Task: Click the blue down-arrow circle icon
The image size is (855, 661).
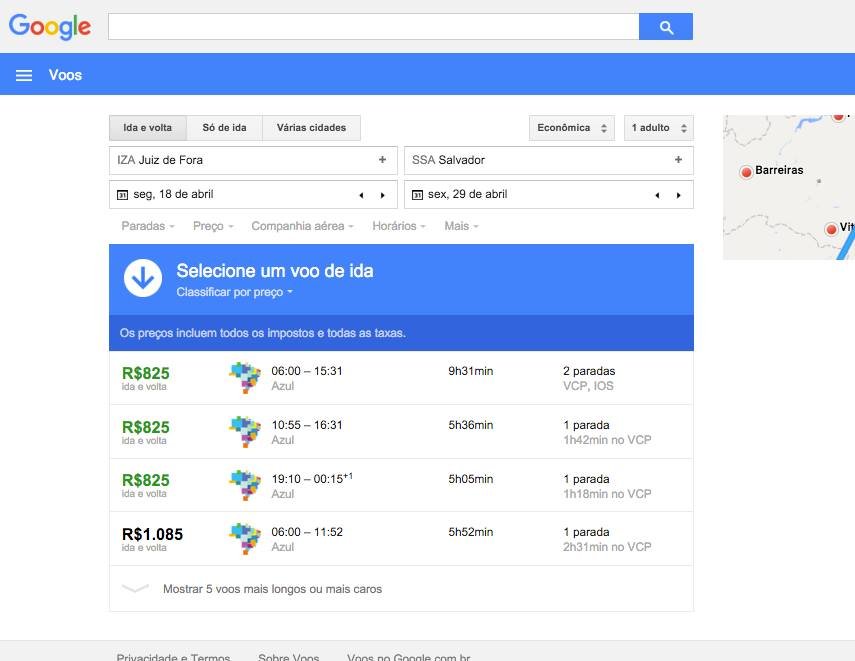Action: pos(143,279)
